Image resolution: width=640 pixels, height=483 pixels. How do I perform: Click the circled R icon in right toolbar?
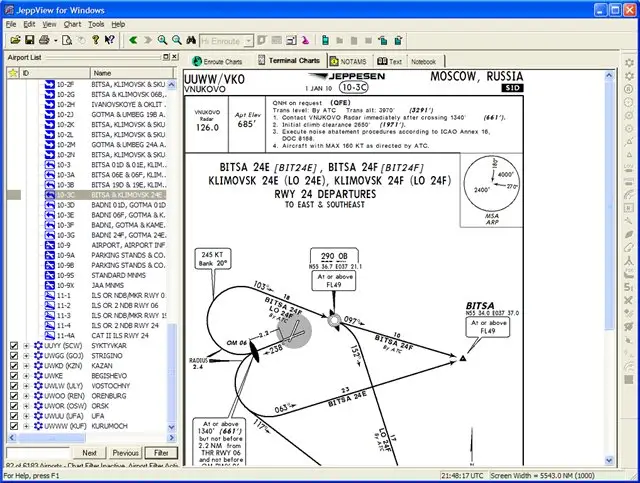(x=629, y=89)
